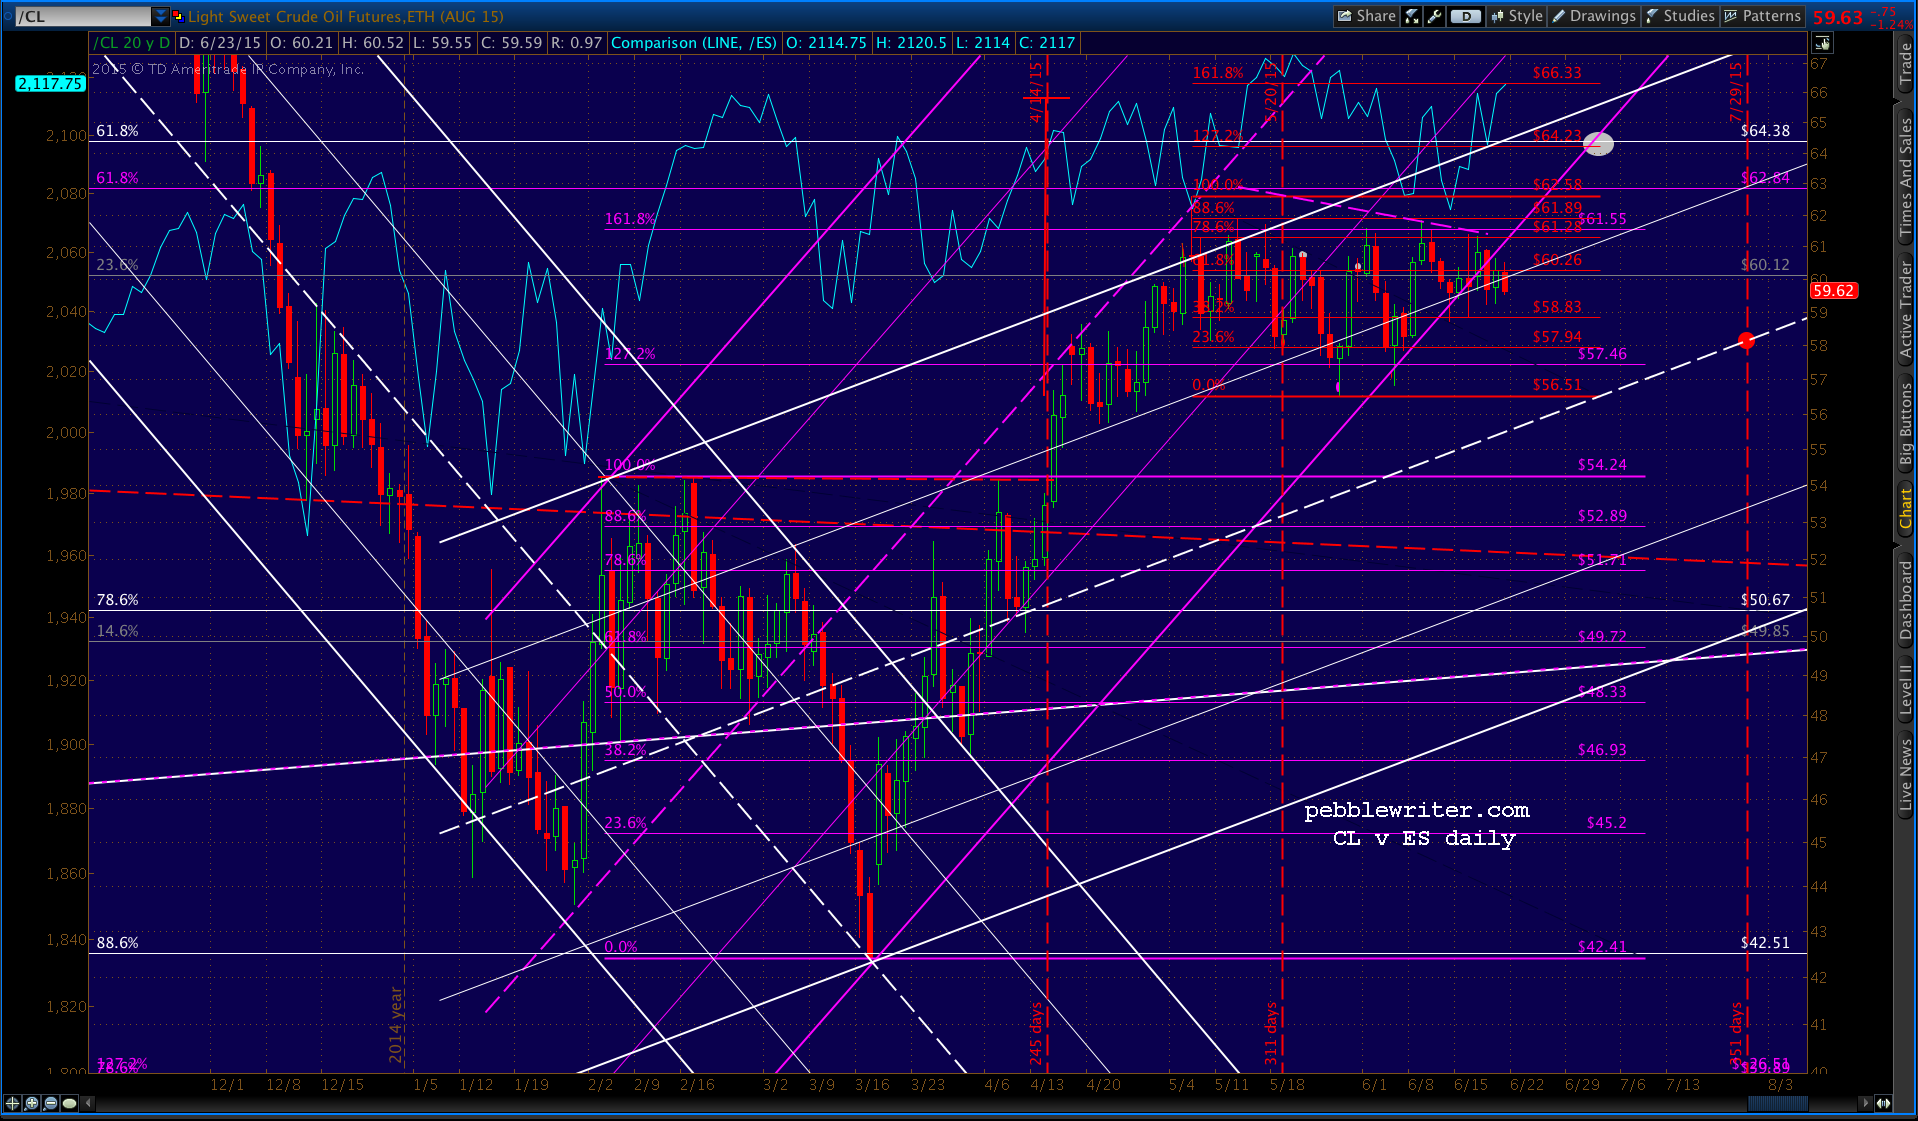This screenshot has height=1121, width=1918.
Task: Change the D daily timeframe button
Action: pyautogui.click(x=1465, y=16)
